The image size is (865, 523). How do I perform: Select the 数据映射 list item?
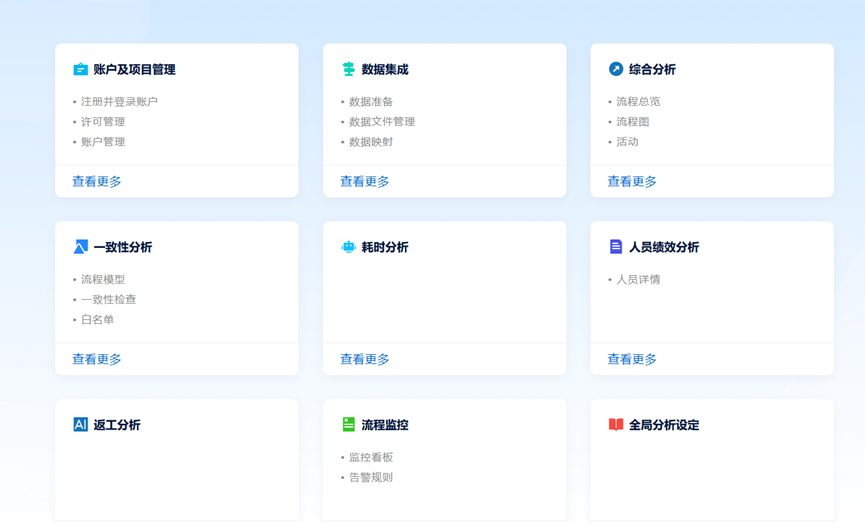(x=371, y=142)
